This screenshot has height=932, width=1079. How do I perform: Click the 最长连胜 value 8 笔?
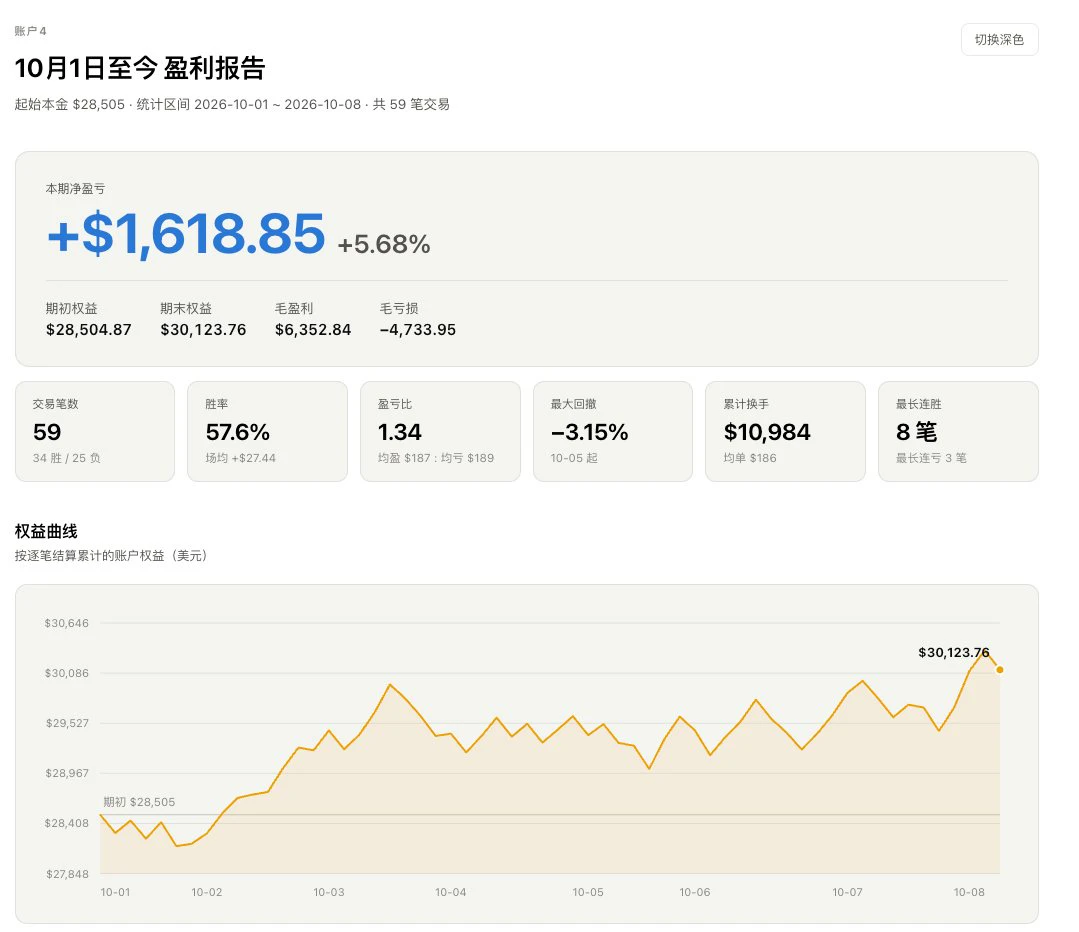point(917,432)
